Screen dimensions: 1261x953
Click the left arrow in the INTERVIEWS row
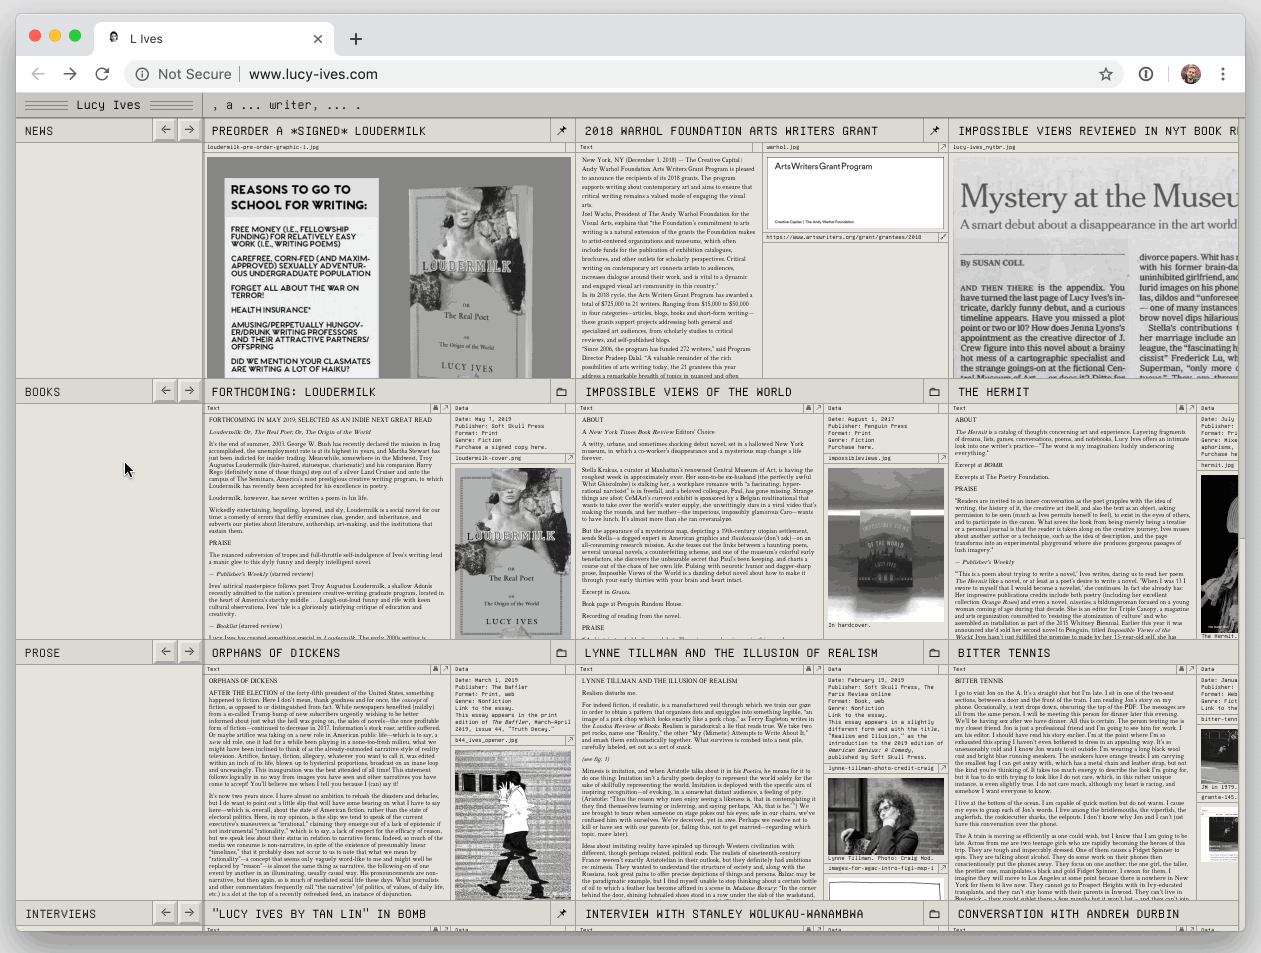[166, 913]
